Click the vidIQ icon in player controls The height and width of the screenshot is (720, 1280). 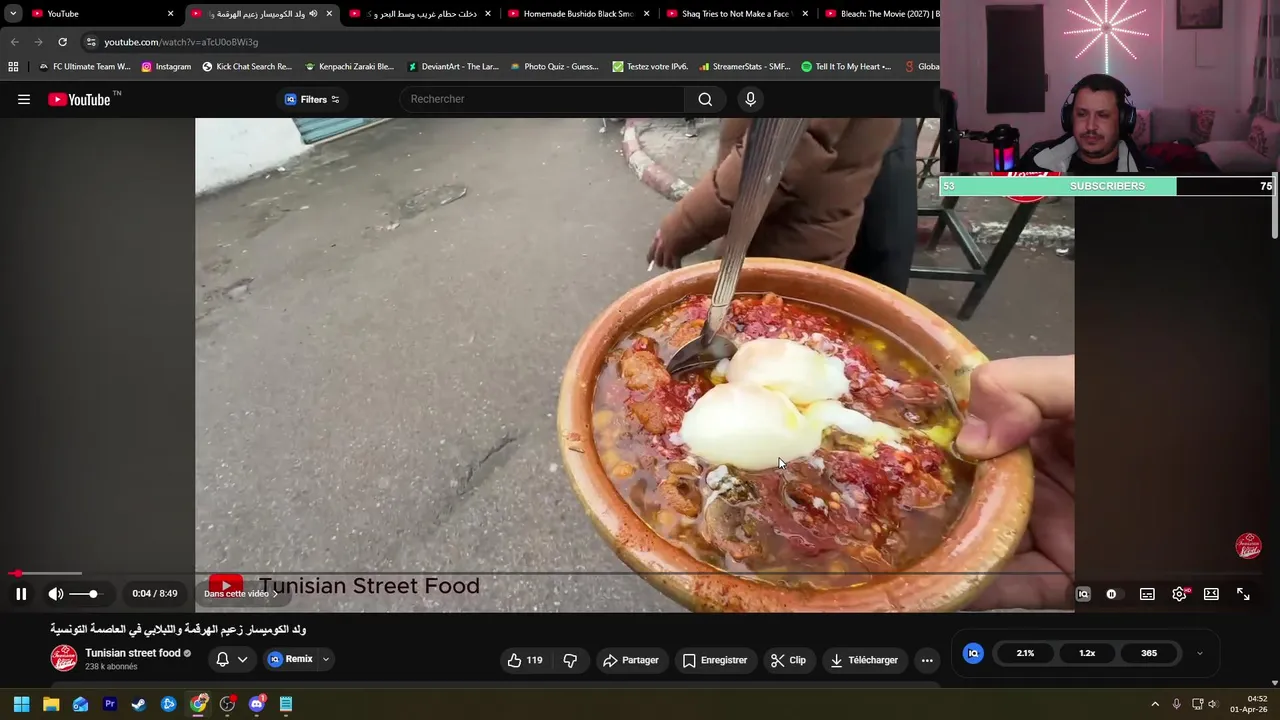(x=1083, y=594)
